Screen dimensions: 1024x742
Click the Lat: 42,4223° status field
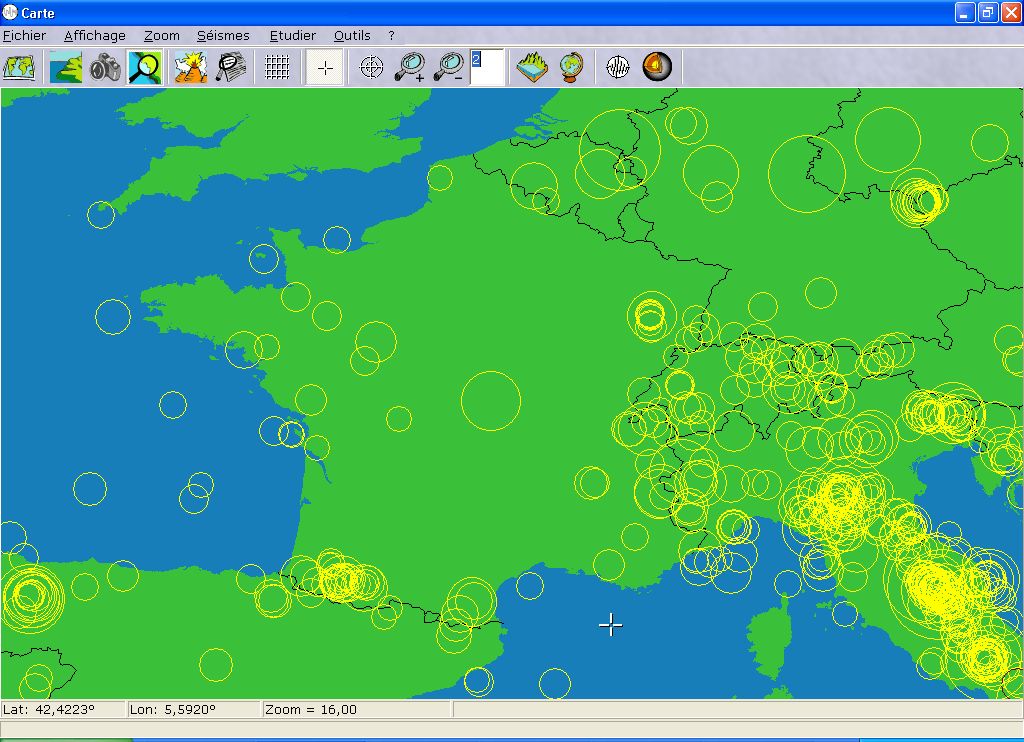[x=63, y=709]
